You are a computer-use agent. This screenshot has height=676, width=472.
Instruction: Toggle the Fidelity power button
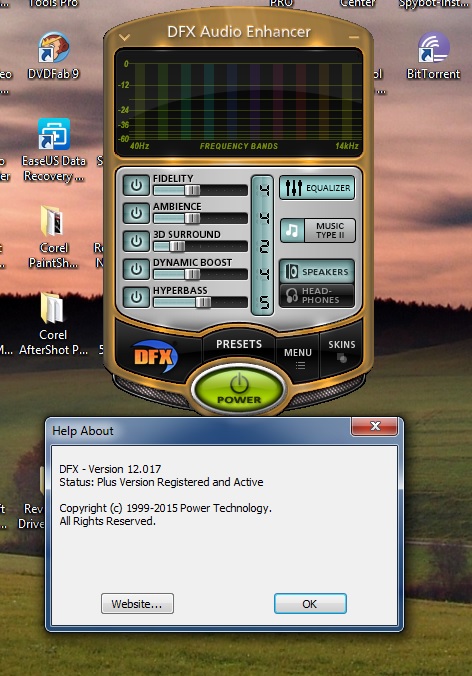[x=136, y=185]
